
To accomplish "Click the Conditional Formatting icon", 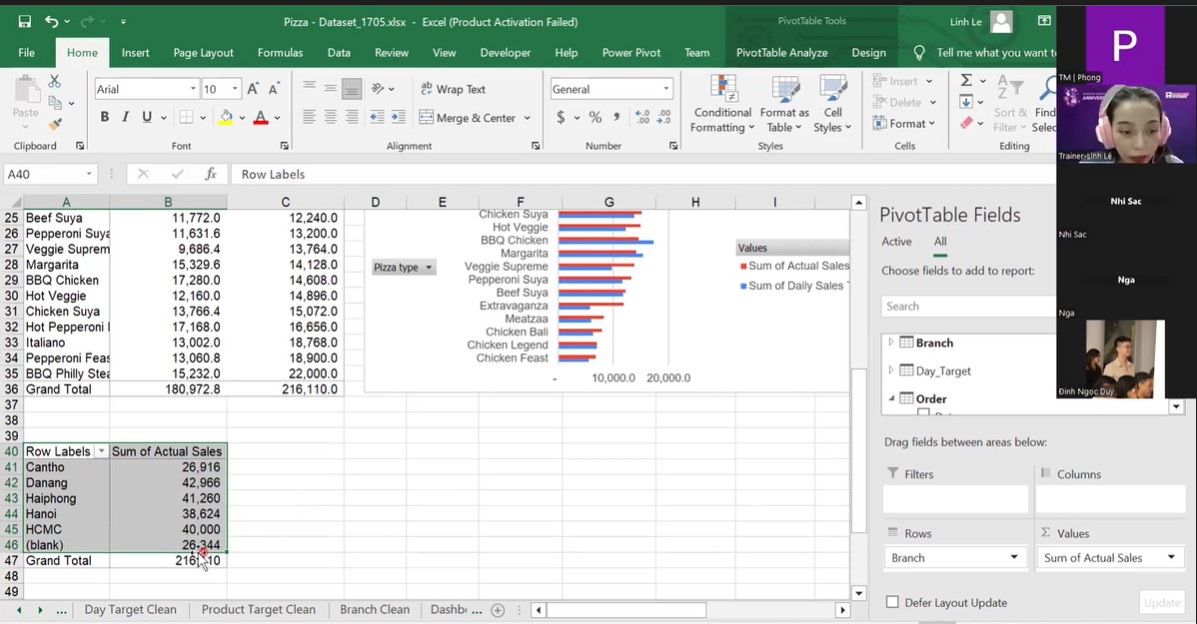I will point(722,89).
